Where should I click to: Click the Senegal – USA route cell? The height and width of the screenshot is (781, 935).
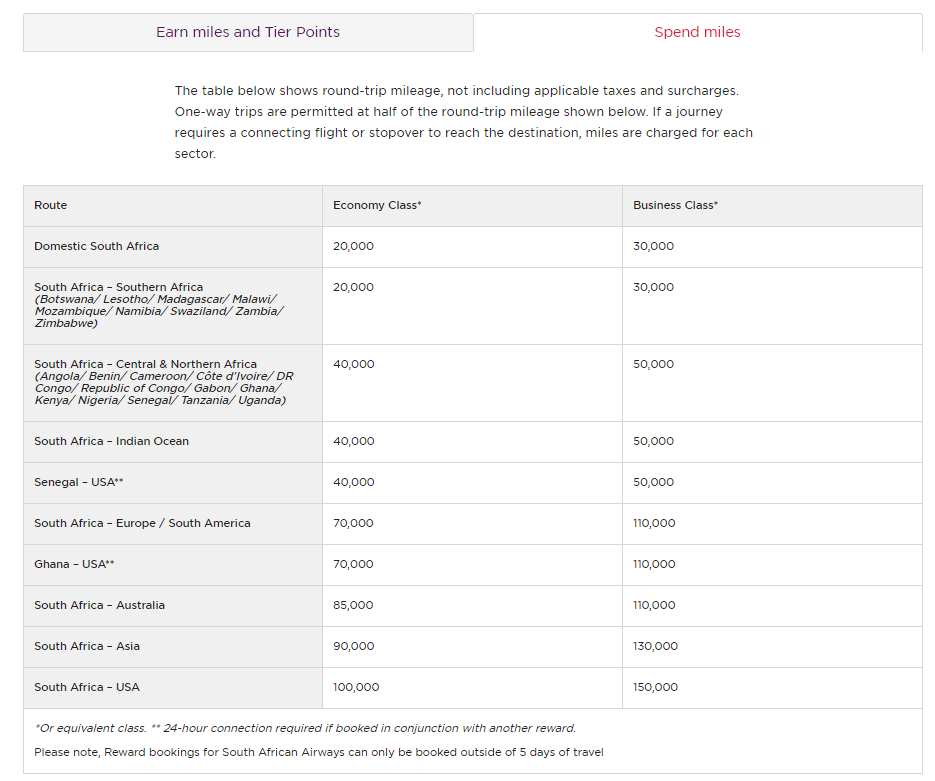point(78,482)
